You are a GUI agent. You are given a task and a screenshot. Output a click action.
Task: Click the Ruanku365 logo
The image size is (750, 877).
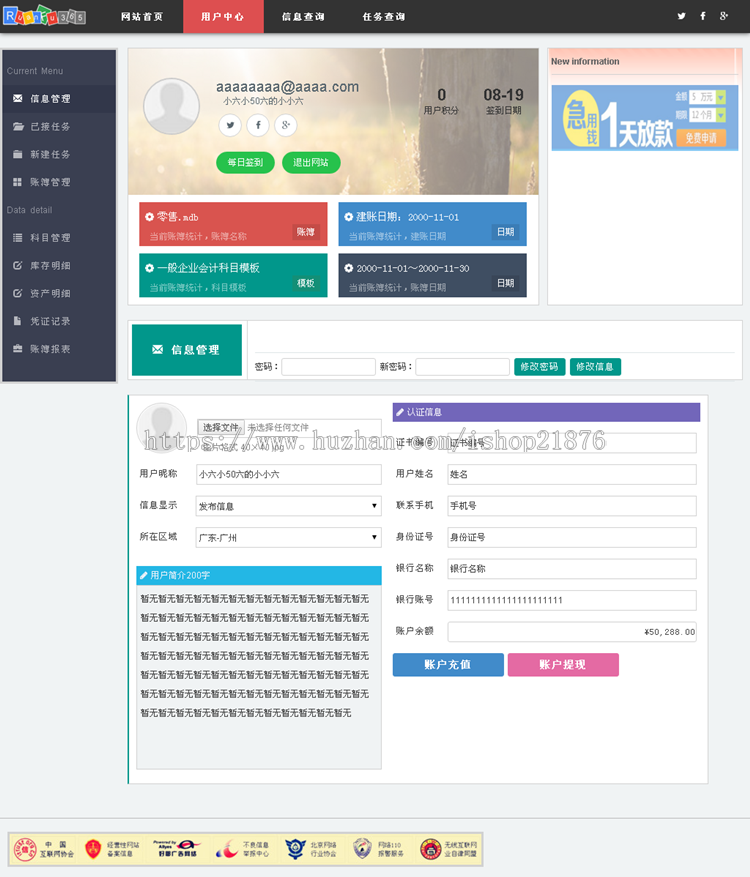tap(44, 16)
